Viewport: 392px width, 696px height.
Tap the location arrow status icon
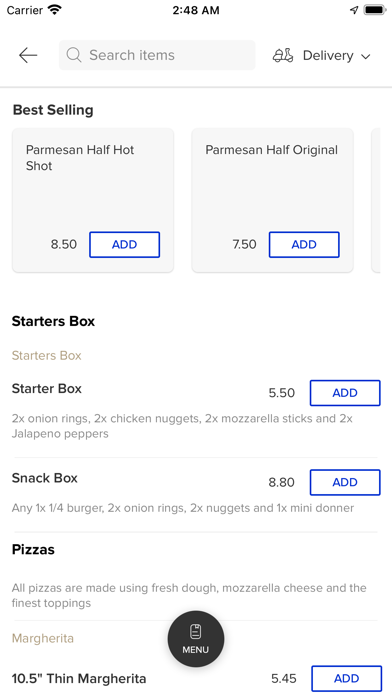(354, 10)
